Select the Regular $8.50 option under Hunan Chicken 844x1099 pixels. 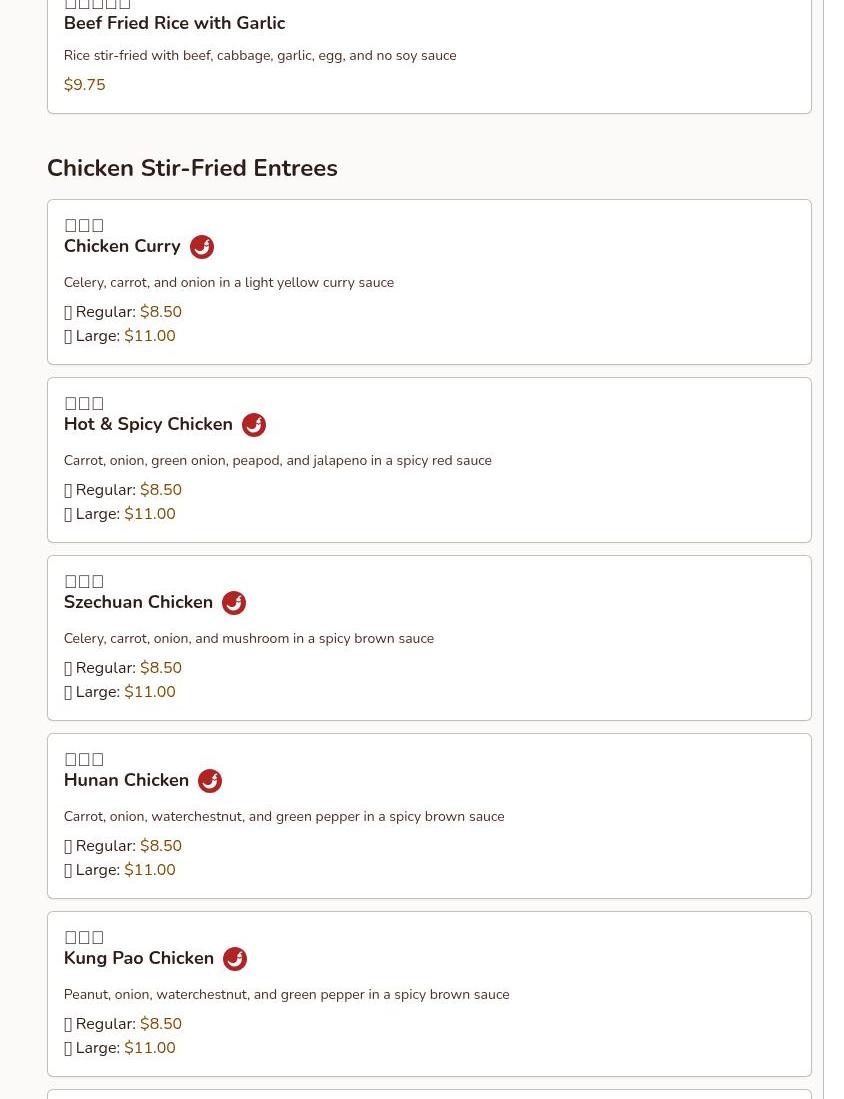(160, 846)
